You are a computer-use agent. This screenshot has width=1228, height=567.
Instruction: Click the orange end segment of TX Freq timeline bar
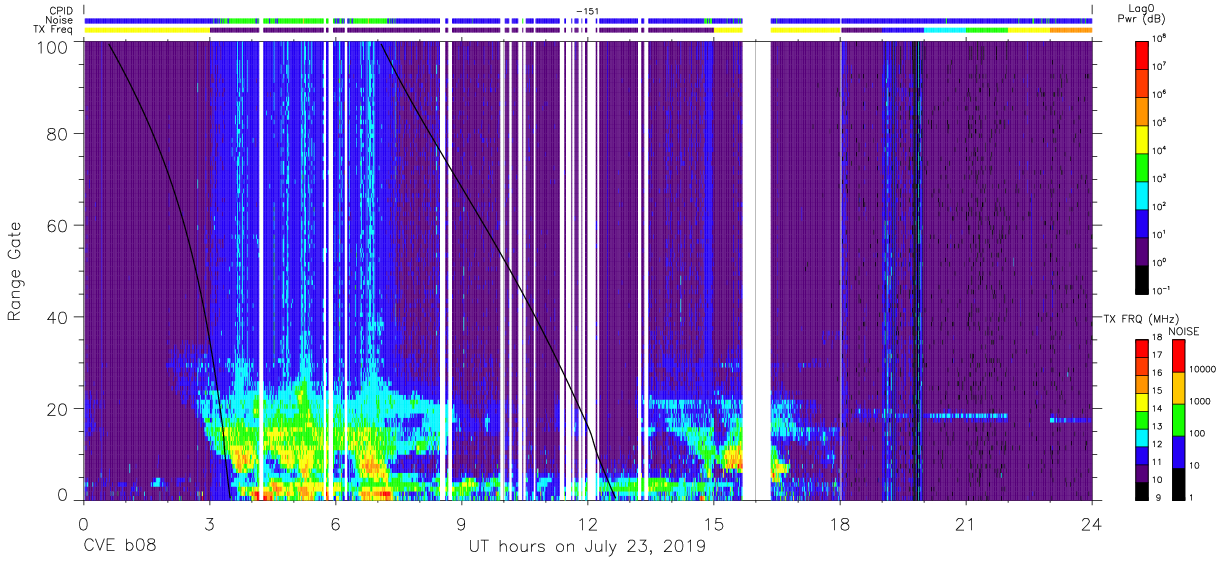pyautogui.click(x=1071, y=30)
